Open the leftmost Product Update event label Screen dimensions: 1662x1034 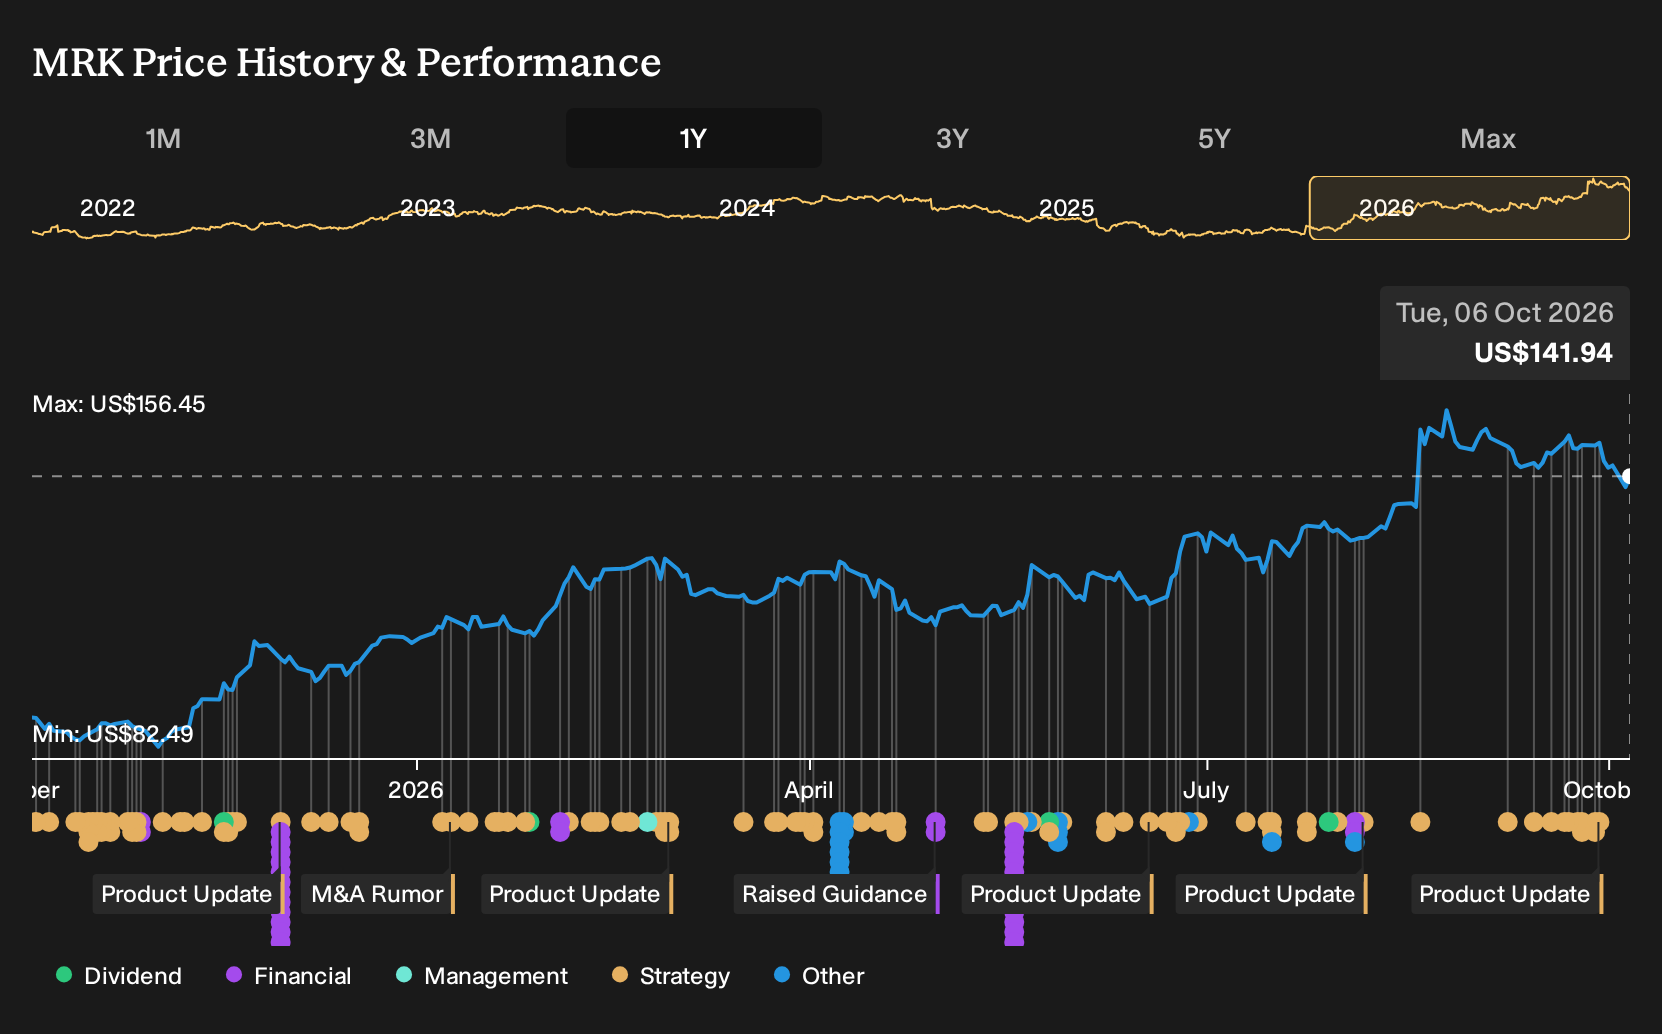(x=188, y=894)
